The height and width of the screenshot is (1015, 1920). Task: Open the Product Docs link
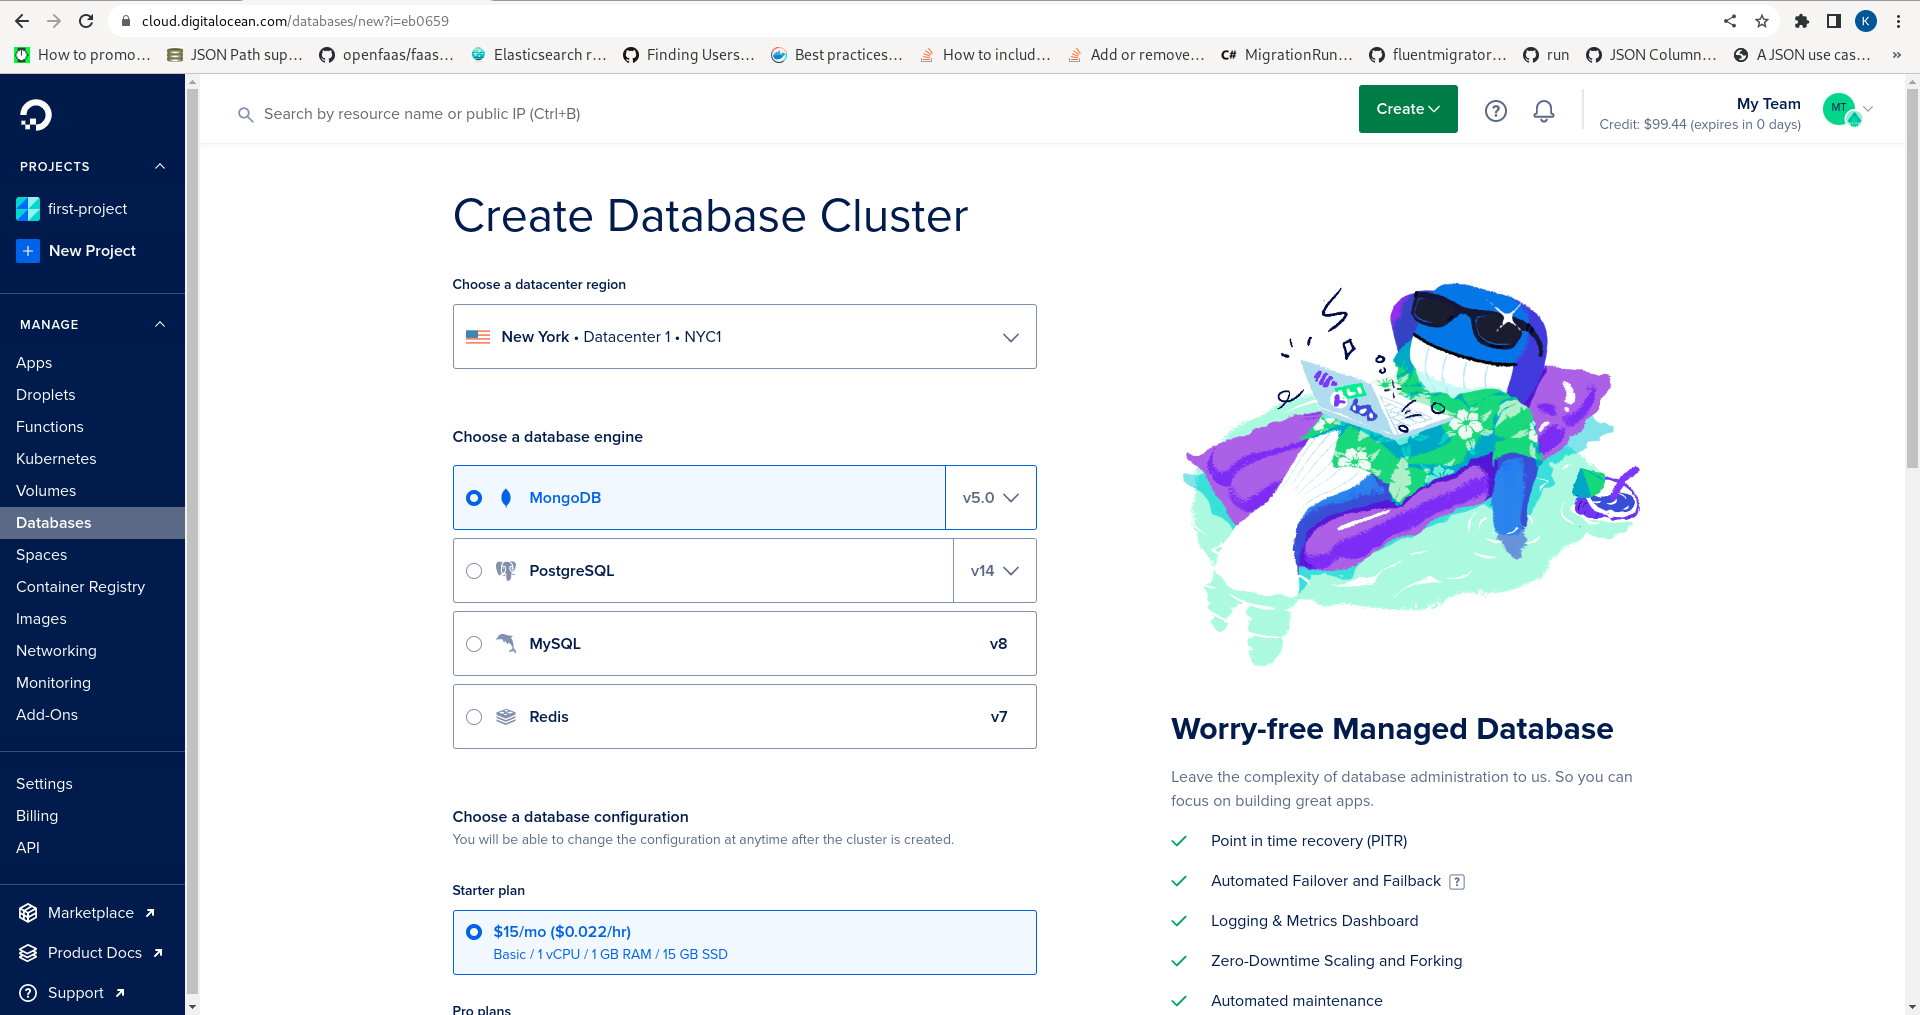pyautogui.click(x=95, y=953)
